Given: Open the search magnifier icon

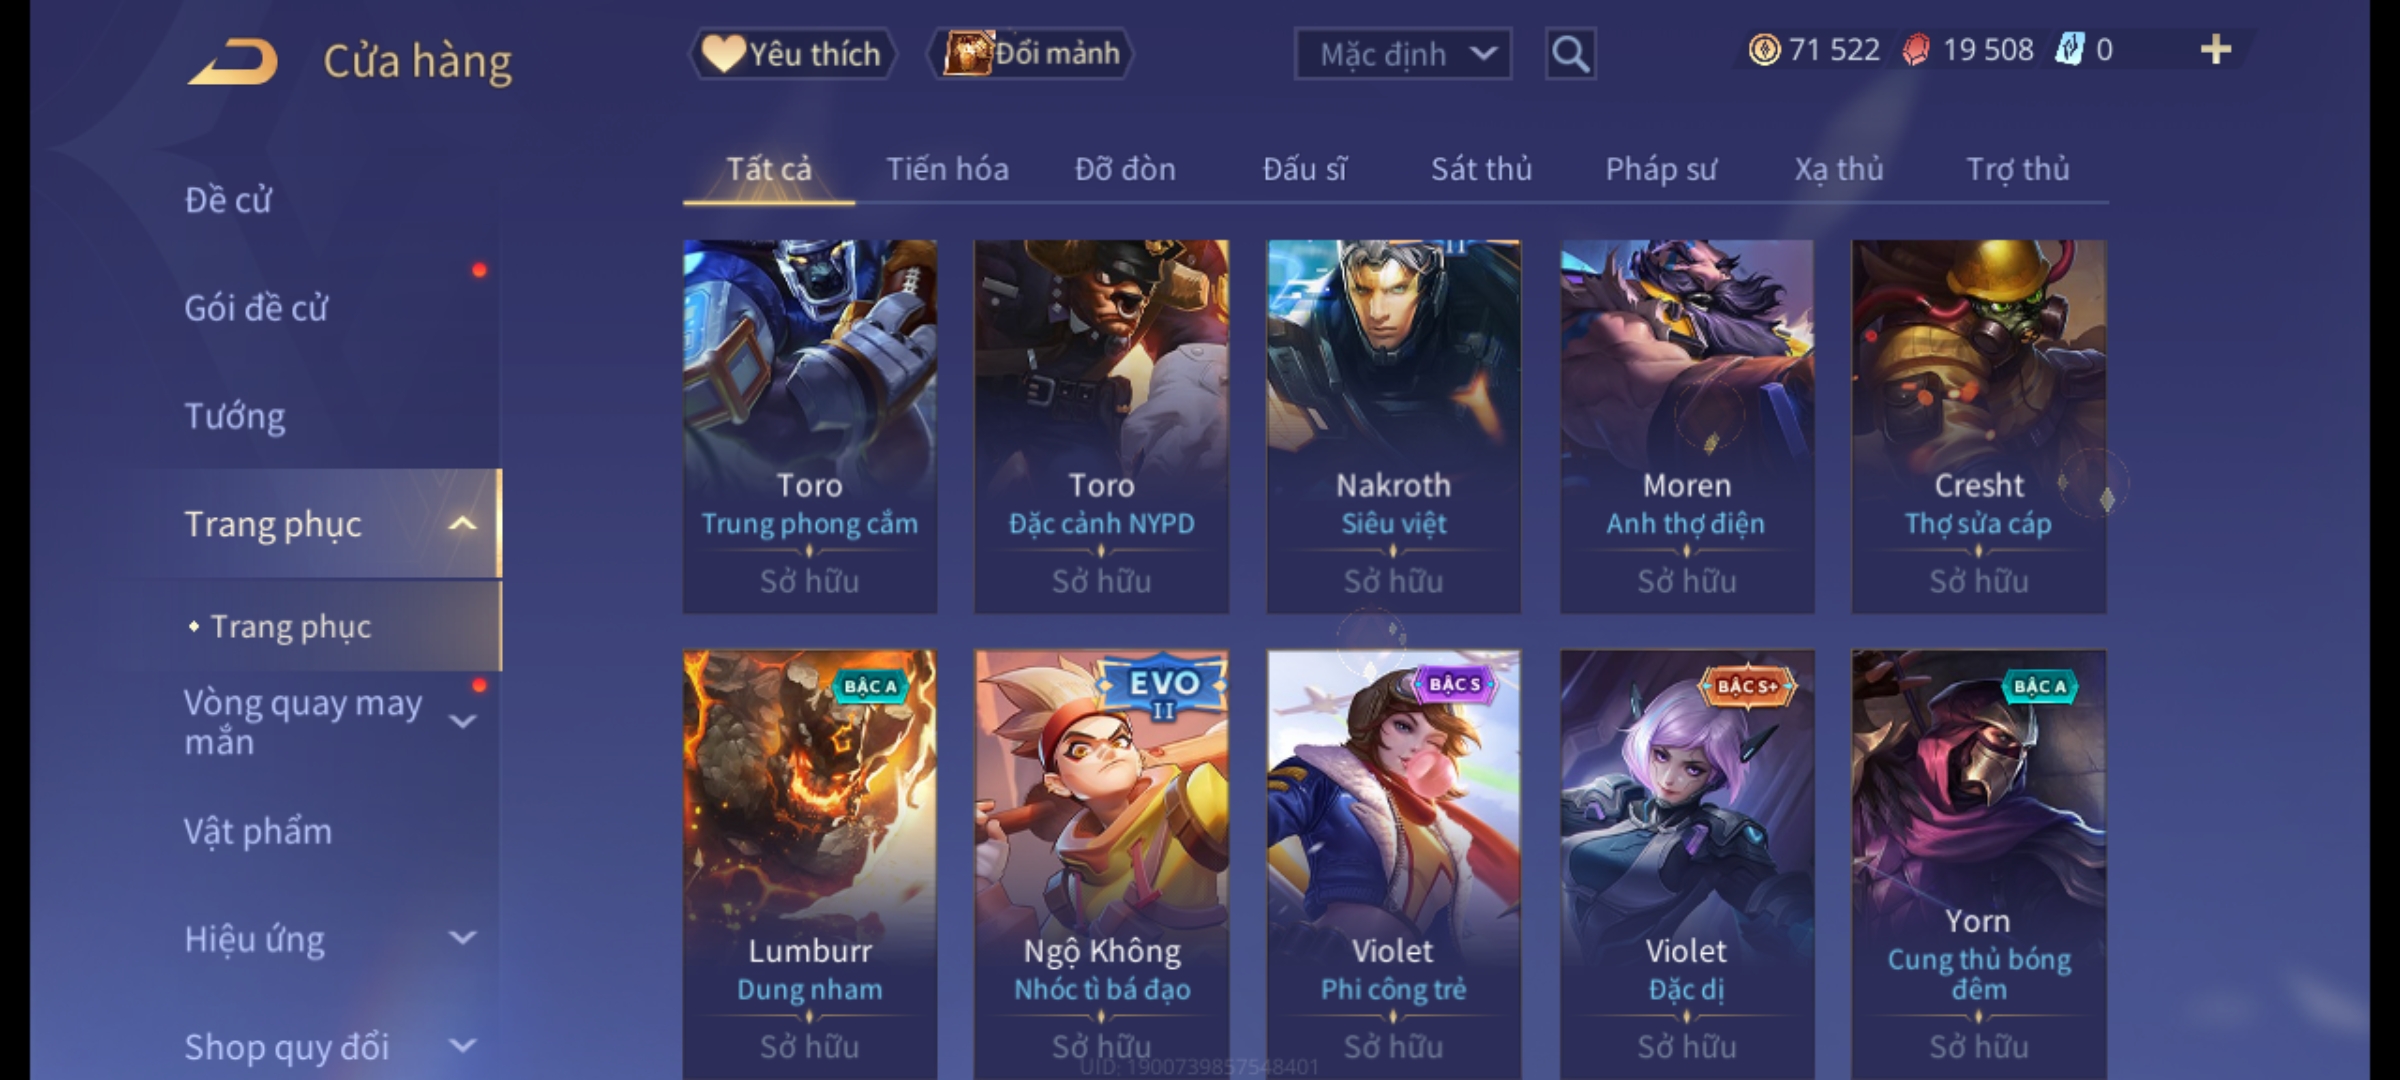Looking at the screenshot, I should [1570, 54].
